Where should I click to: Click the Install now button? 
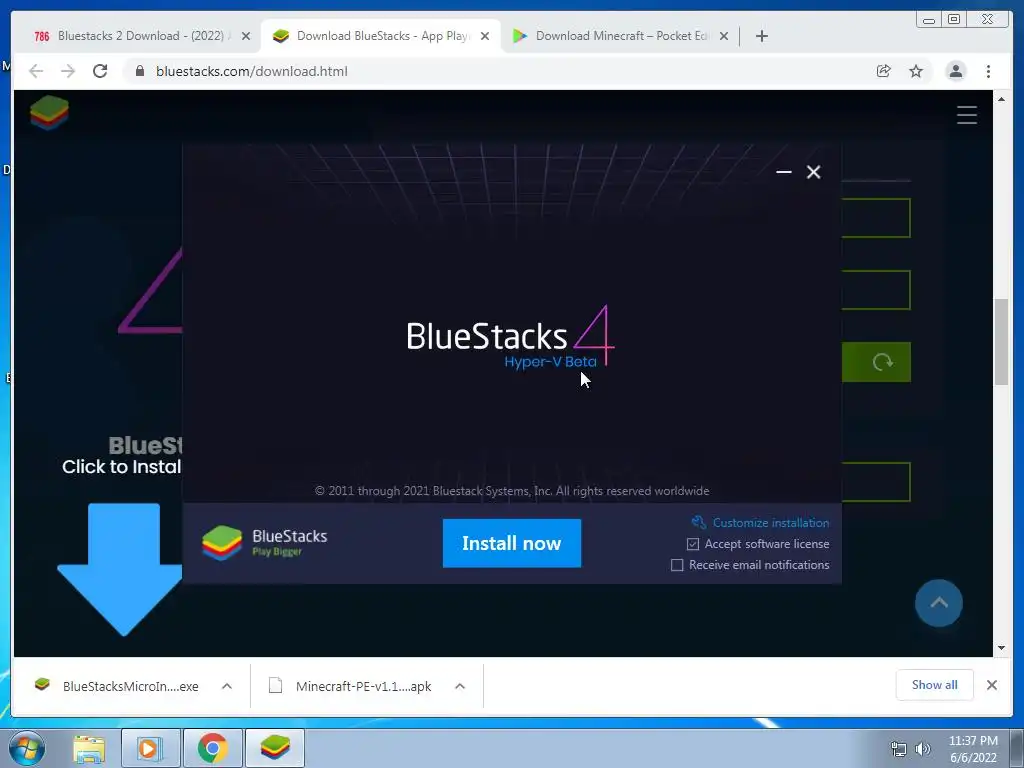coord(511,543)
